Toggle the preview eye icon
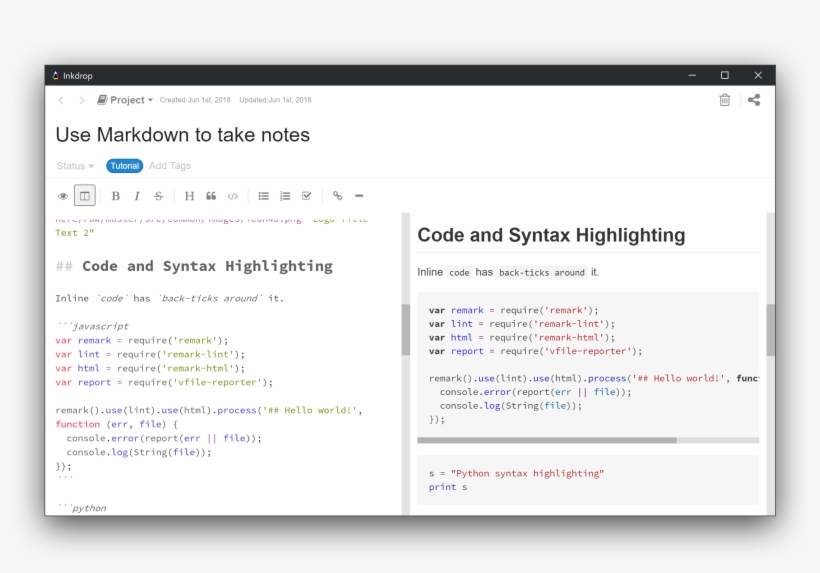Viewport: 820px width, 573px height. [63, 196]
